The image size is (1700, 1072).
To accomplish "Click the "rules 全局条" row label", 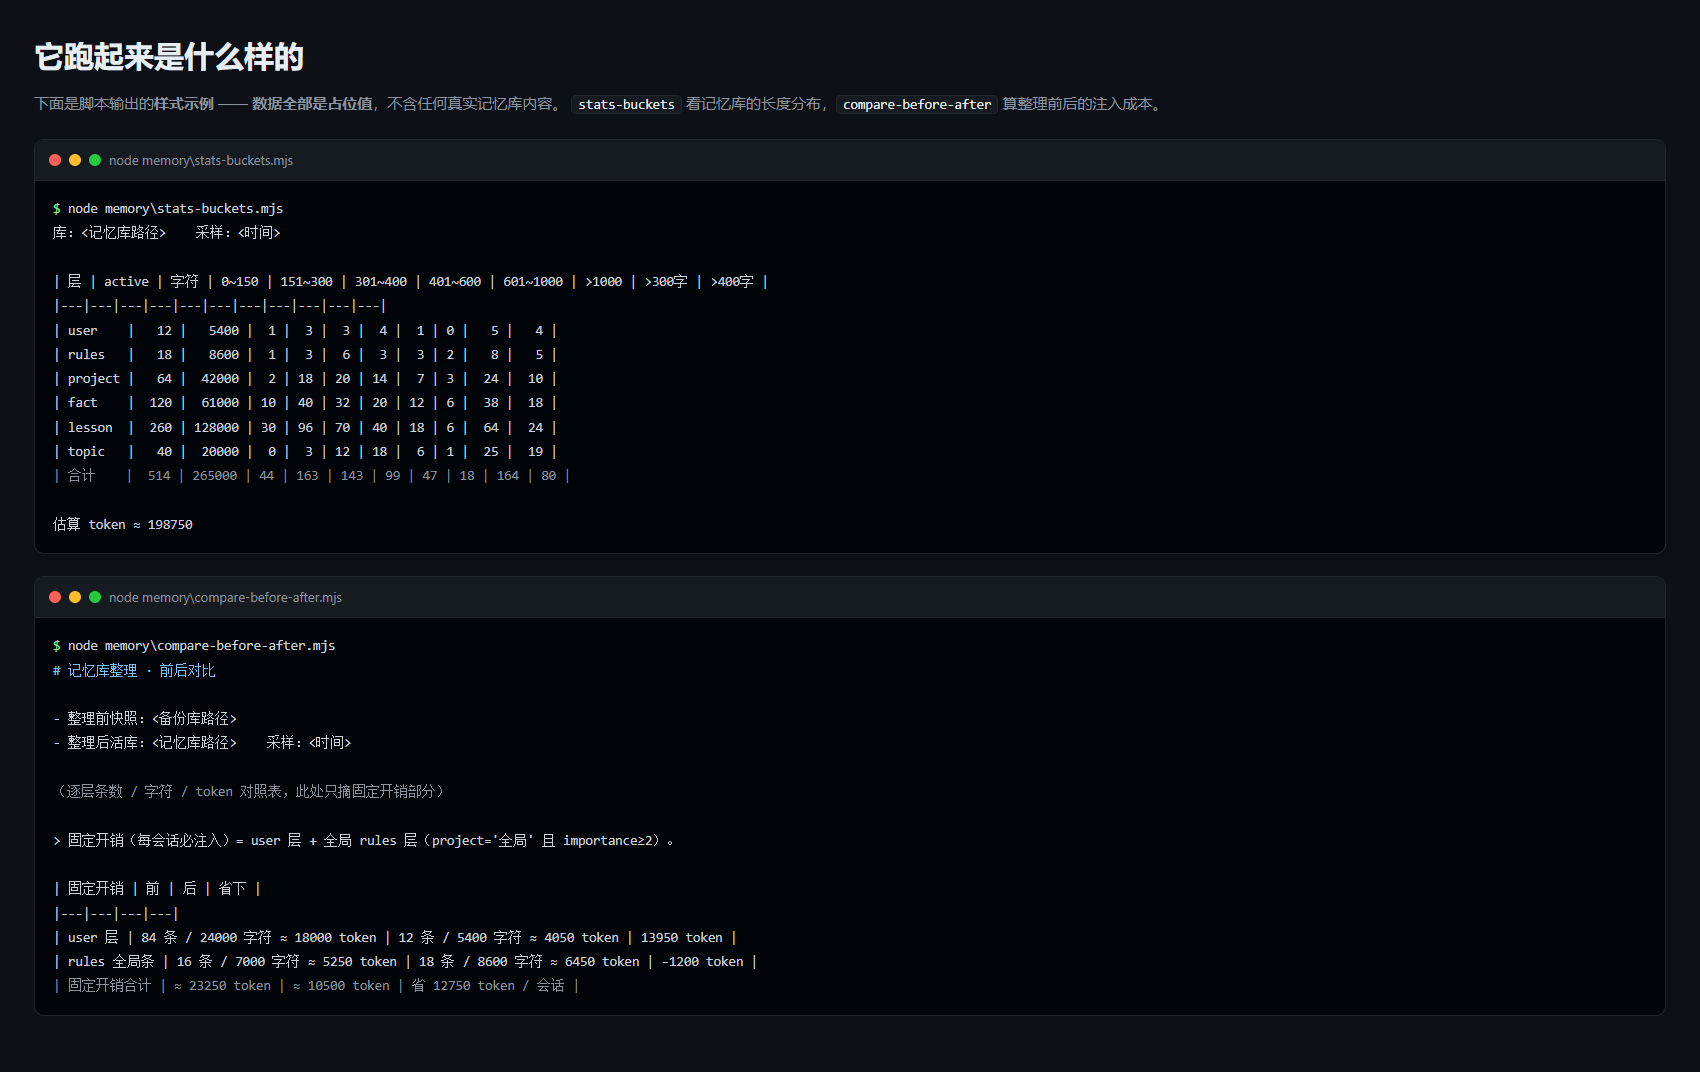I will click(x=111, y=961).
